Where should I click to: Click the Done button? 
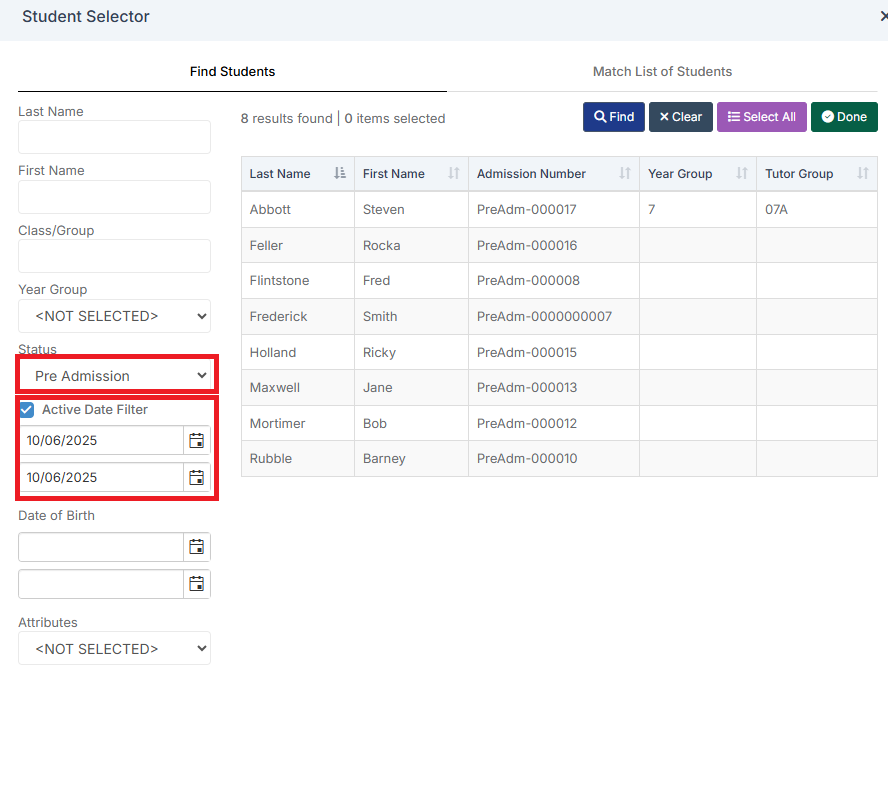pyautogui.click(x=844, y=116)
